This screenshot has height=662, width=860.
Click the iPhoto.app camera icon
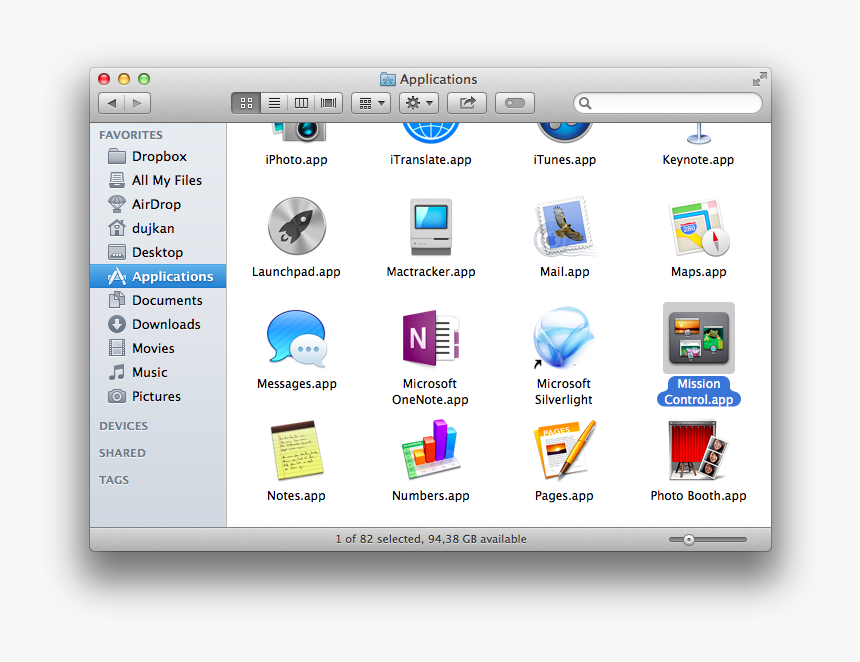pyautogui.click(x=299, y=132)
